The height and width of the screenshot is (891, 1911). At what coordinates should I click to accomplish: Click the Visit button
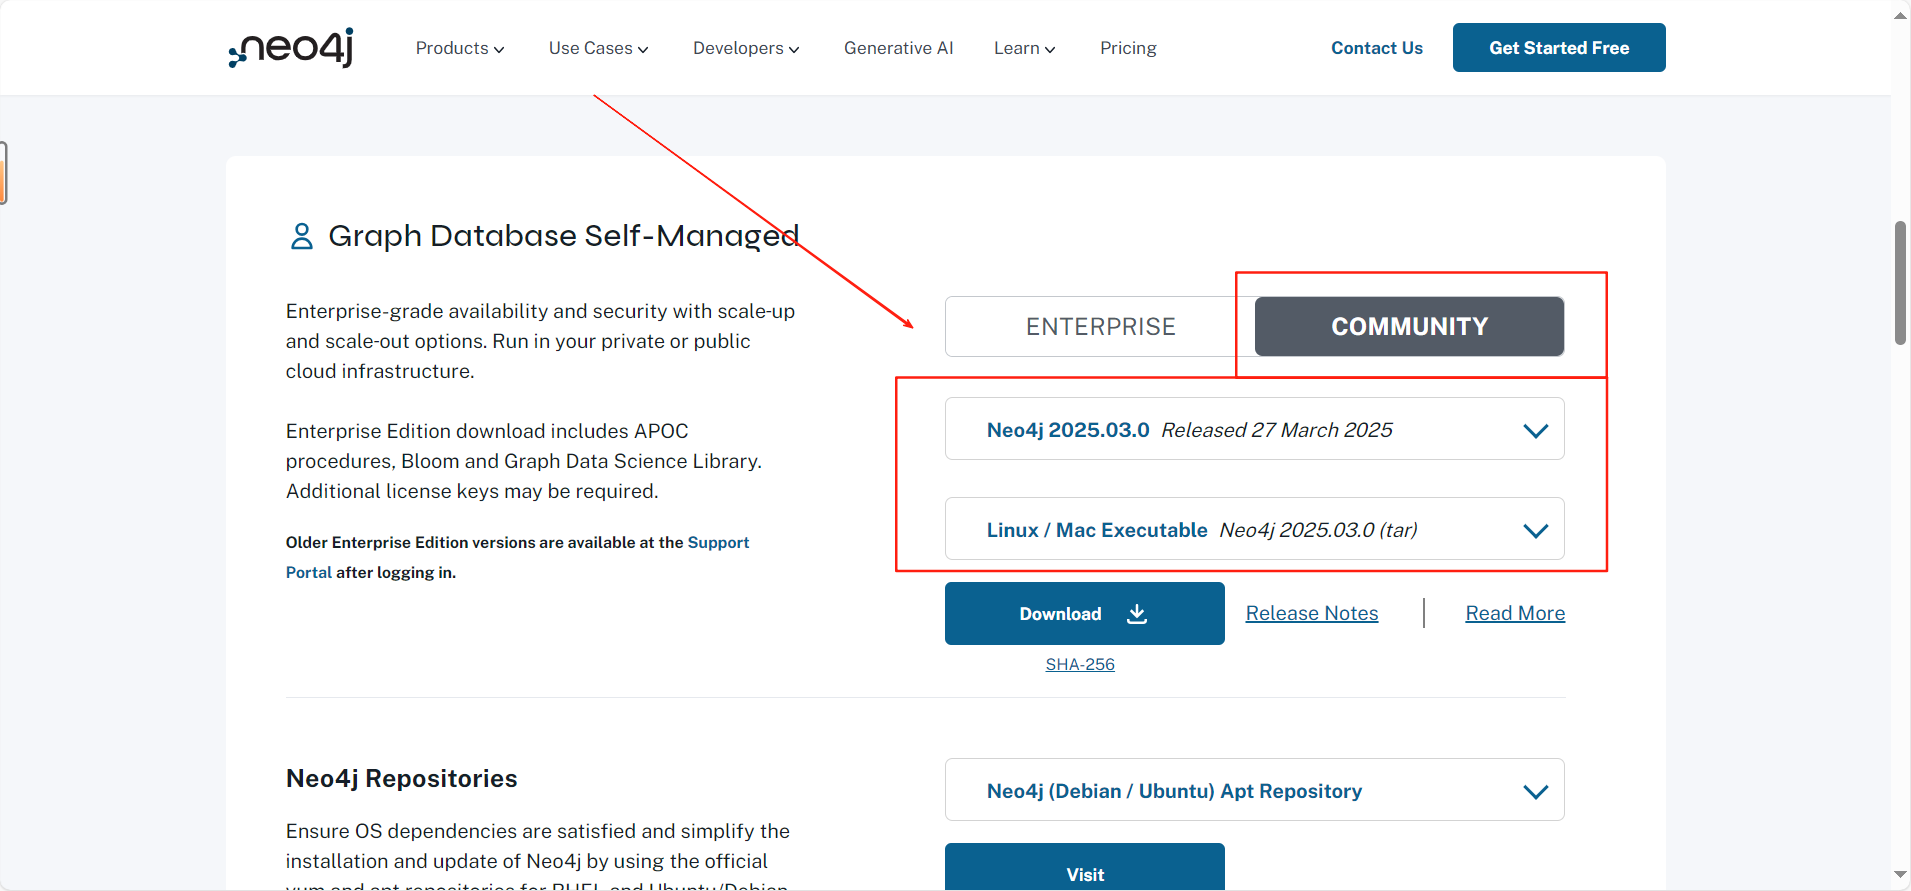1084,867
